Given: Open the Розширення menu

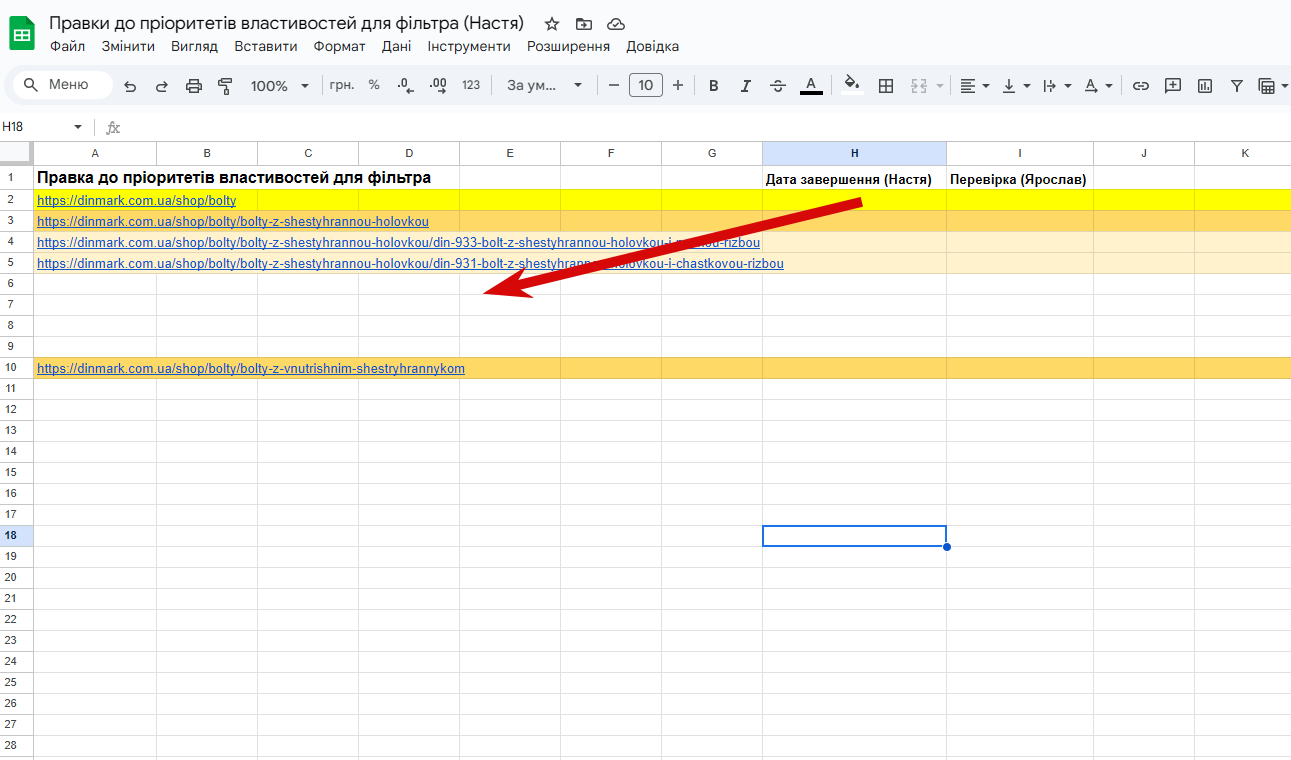Looking at the screenshot, I should [x=568, y=46].
